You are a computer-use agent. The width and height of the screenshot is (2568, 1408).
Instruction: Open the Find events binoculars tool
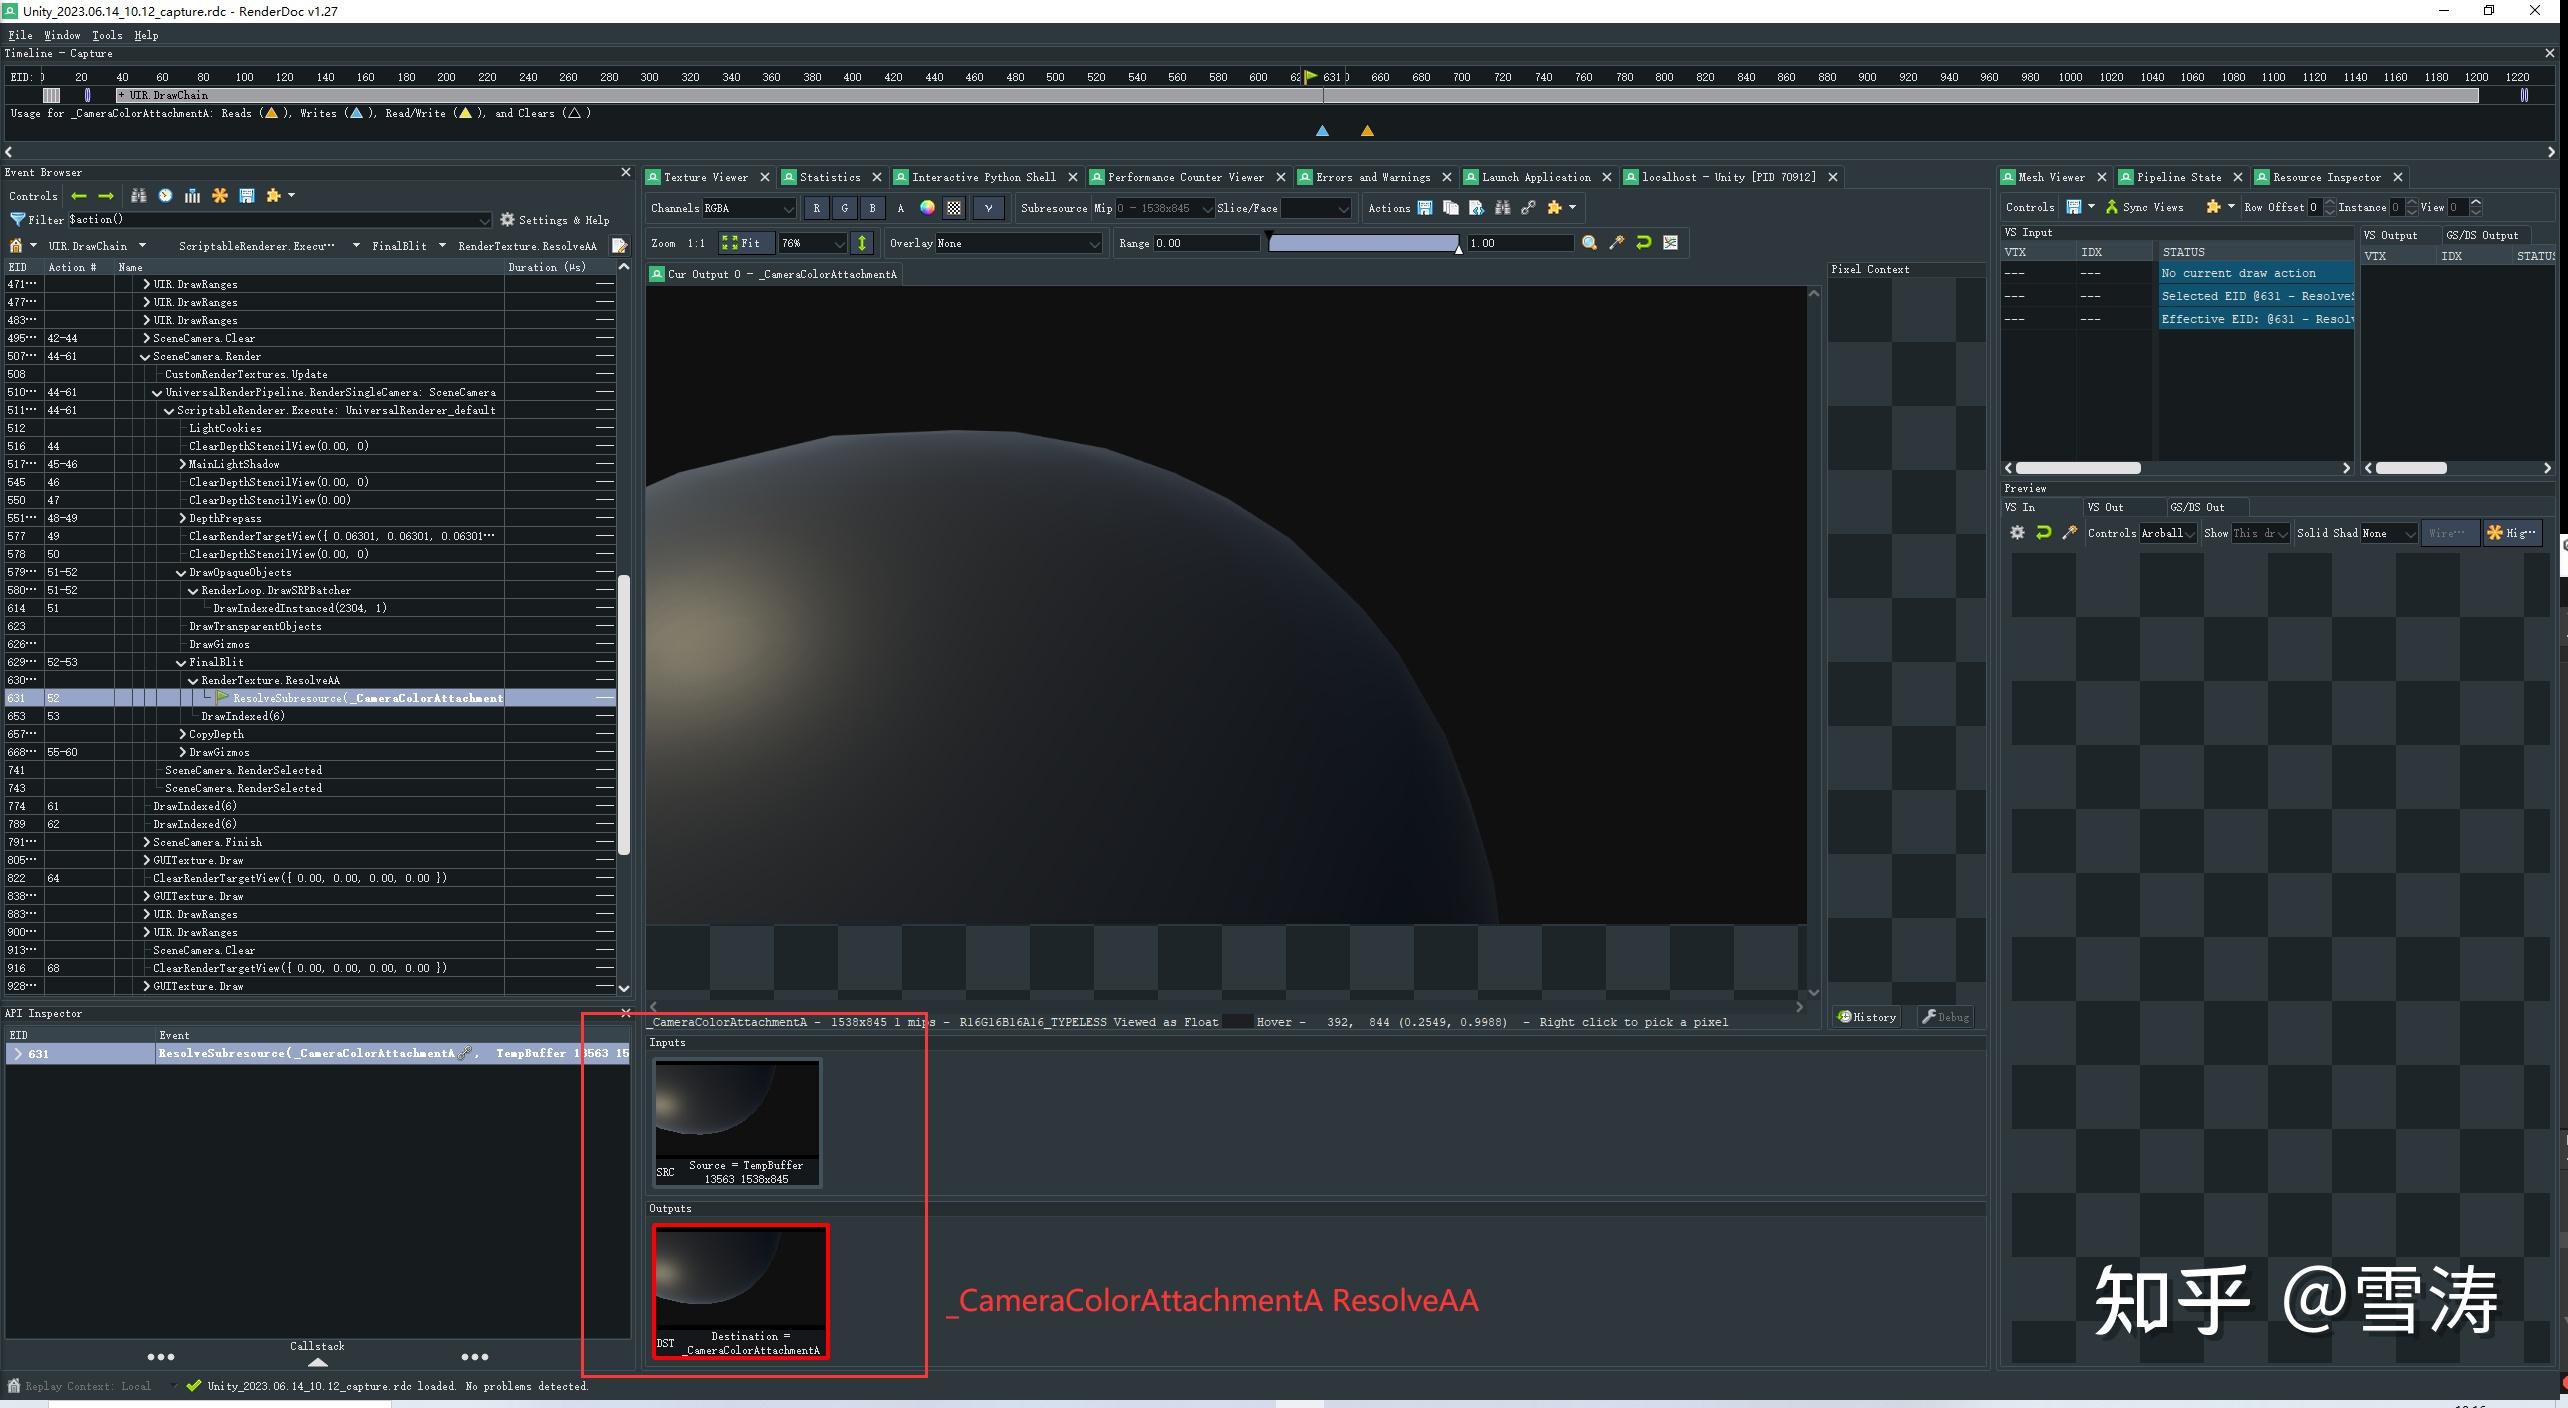(139, 196)
